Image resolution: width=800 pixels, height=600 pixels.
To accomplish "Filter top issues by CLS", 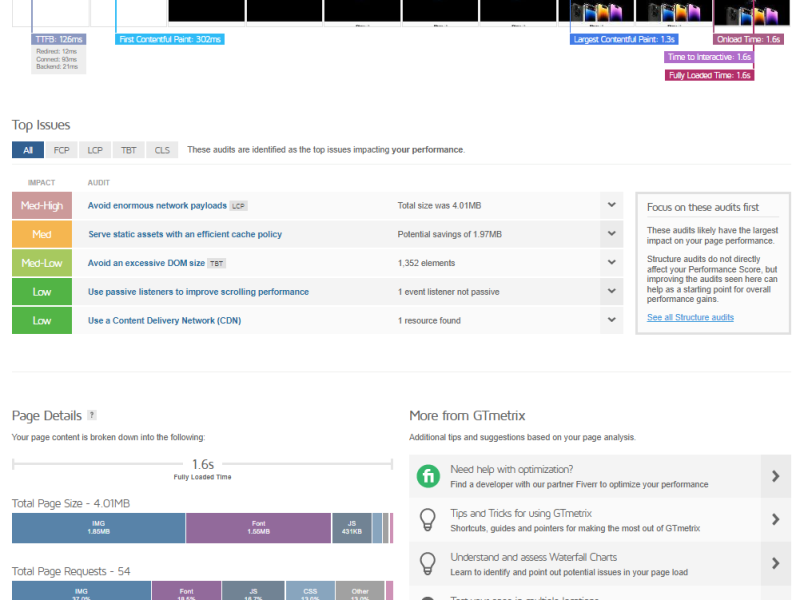I will click(162, 150).
